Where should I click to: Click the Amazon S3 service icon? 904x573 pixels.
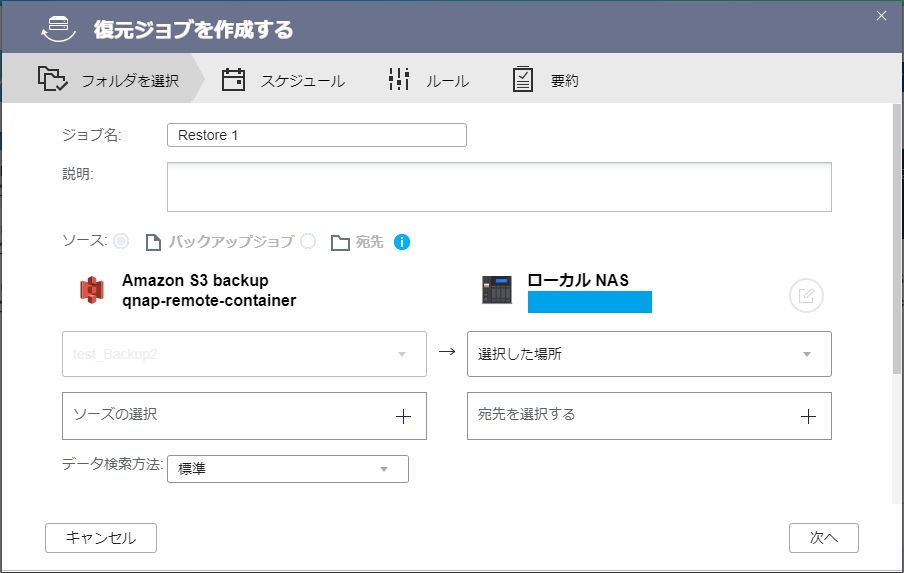pos(92,289)
